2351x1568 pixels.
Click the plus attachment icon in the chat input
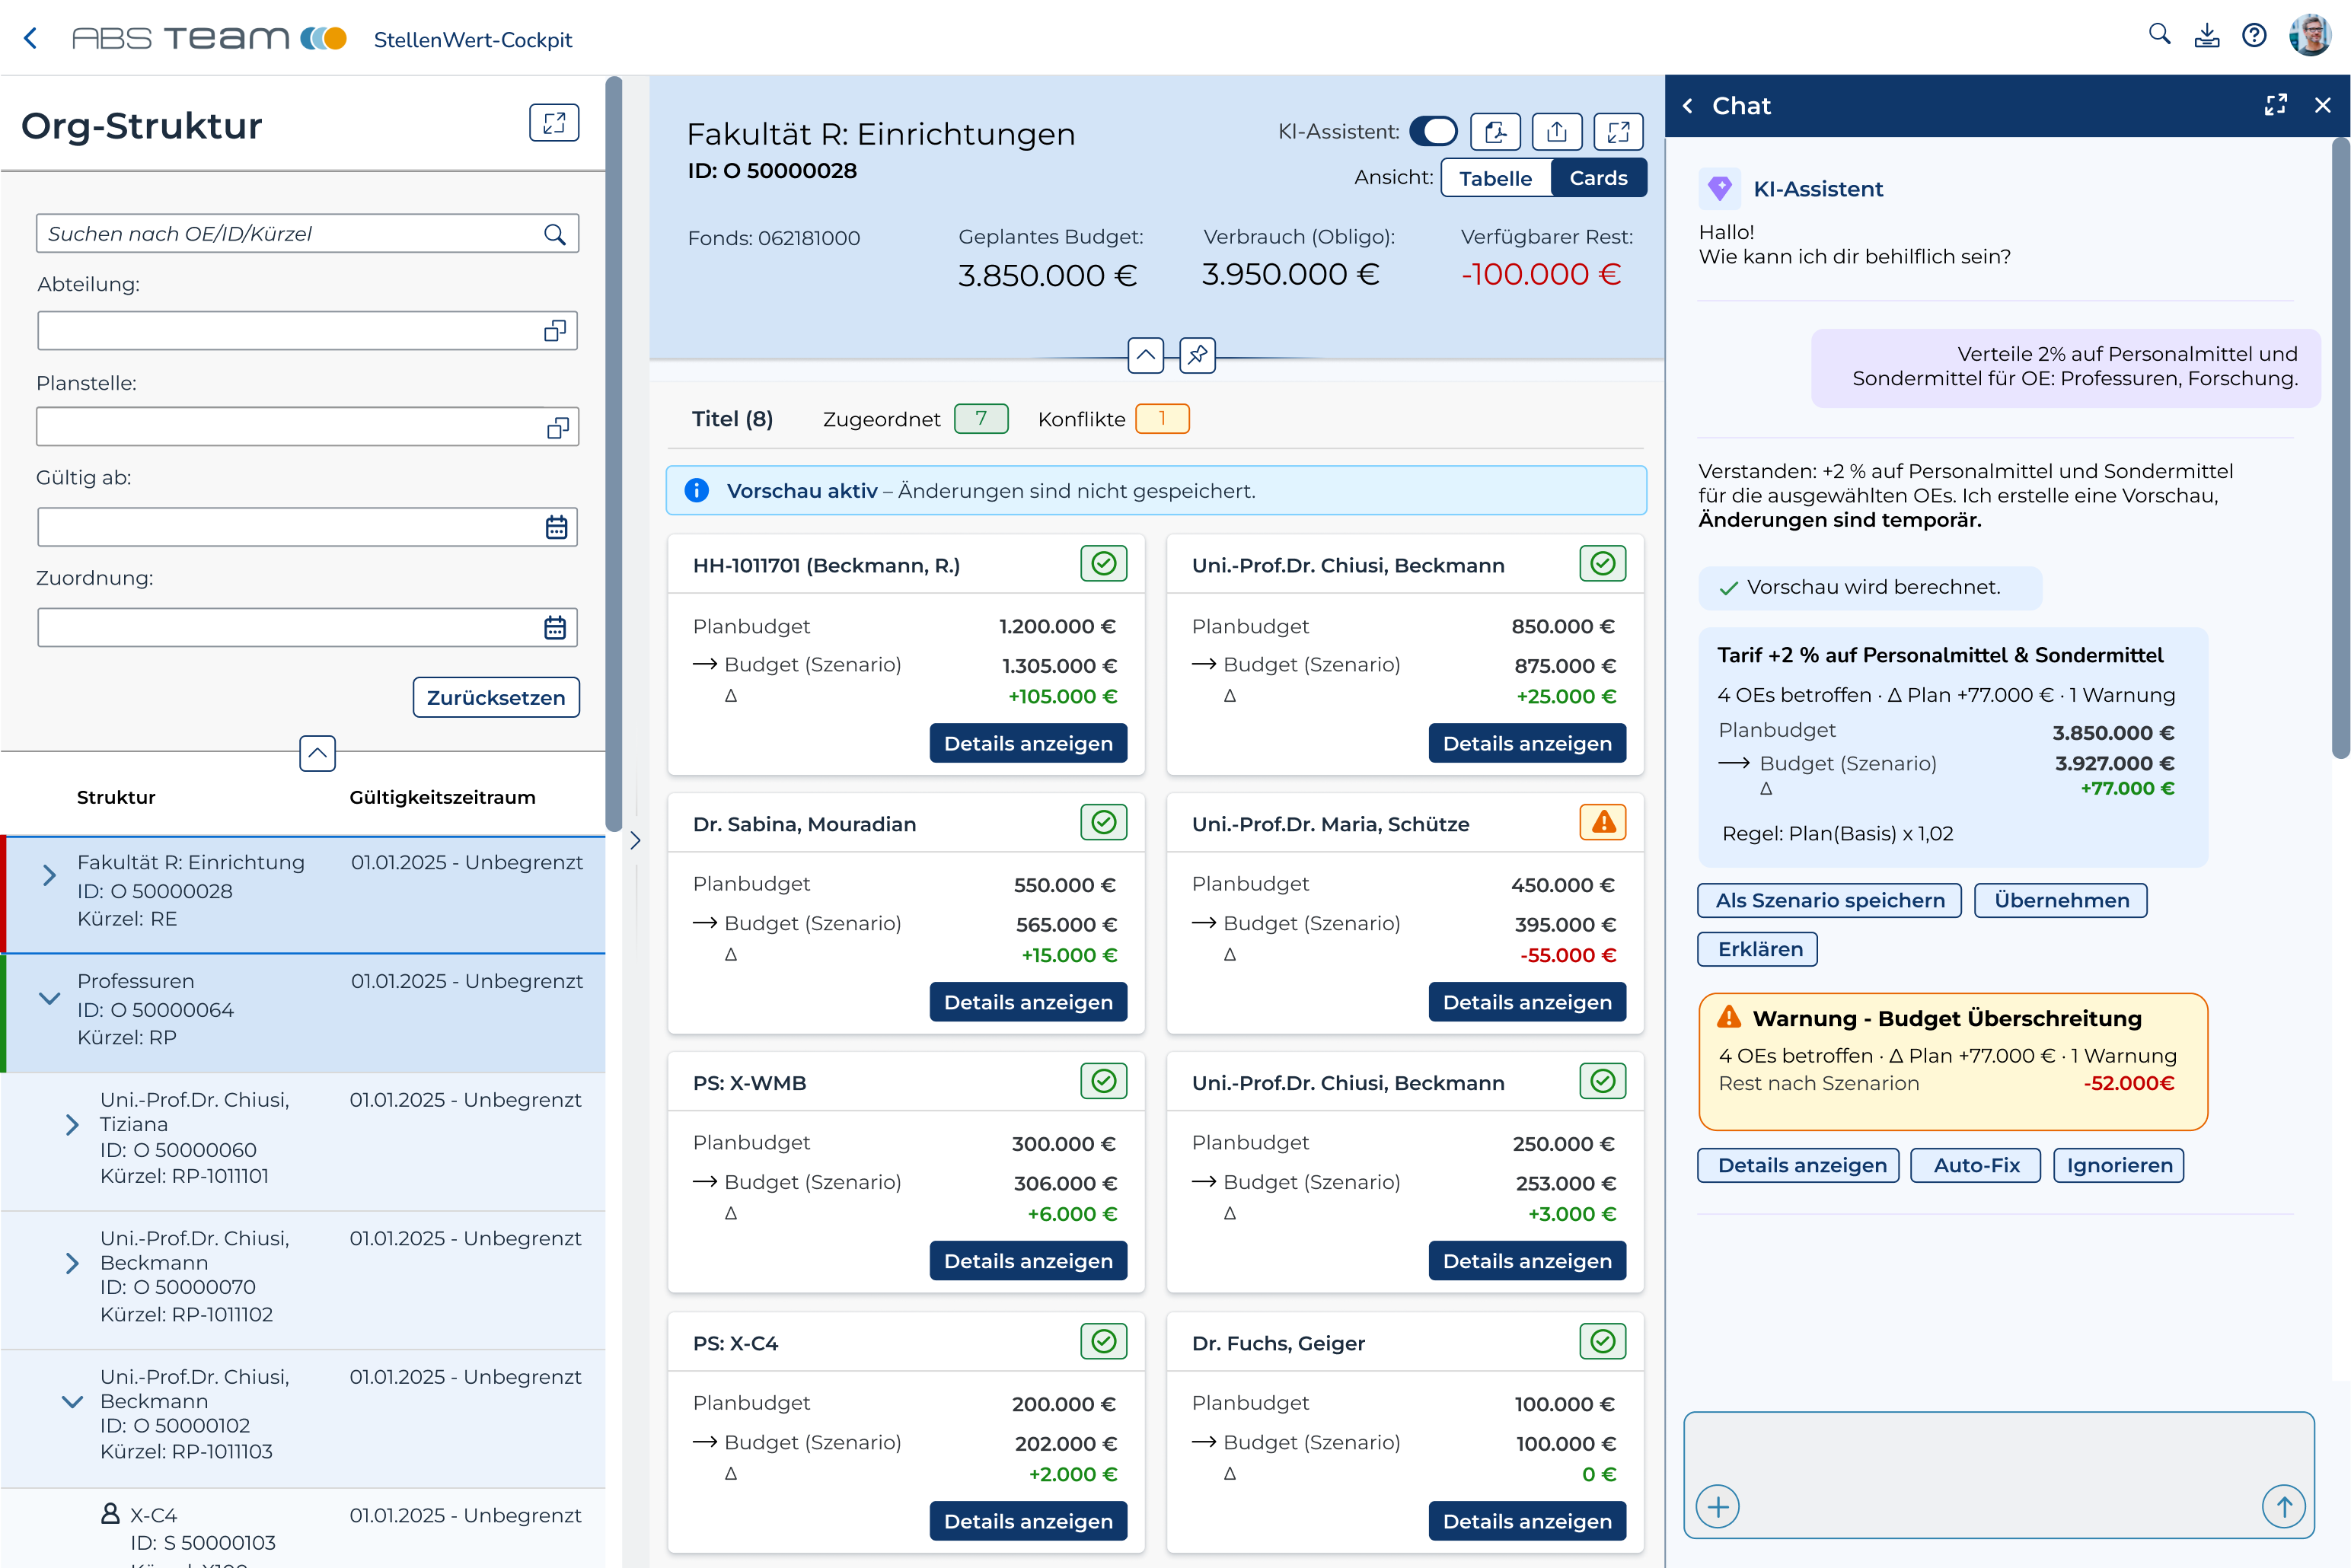pyautogui.click(x=1718, y=1506)
